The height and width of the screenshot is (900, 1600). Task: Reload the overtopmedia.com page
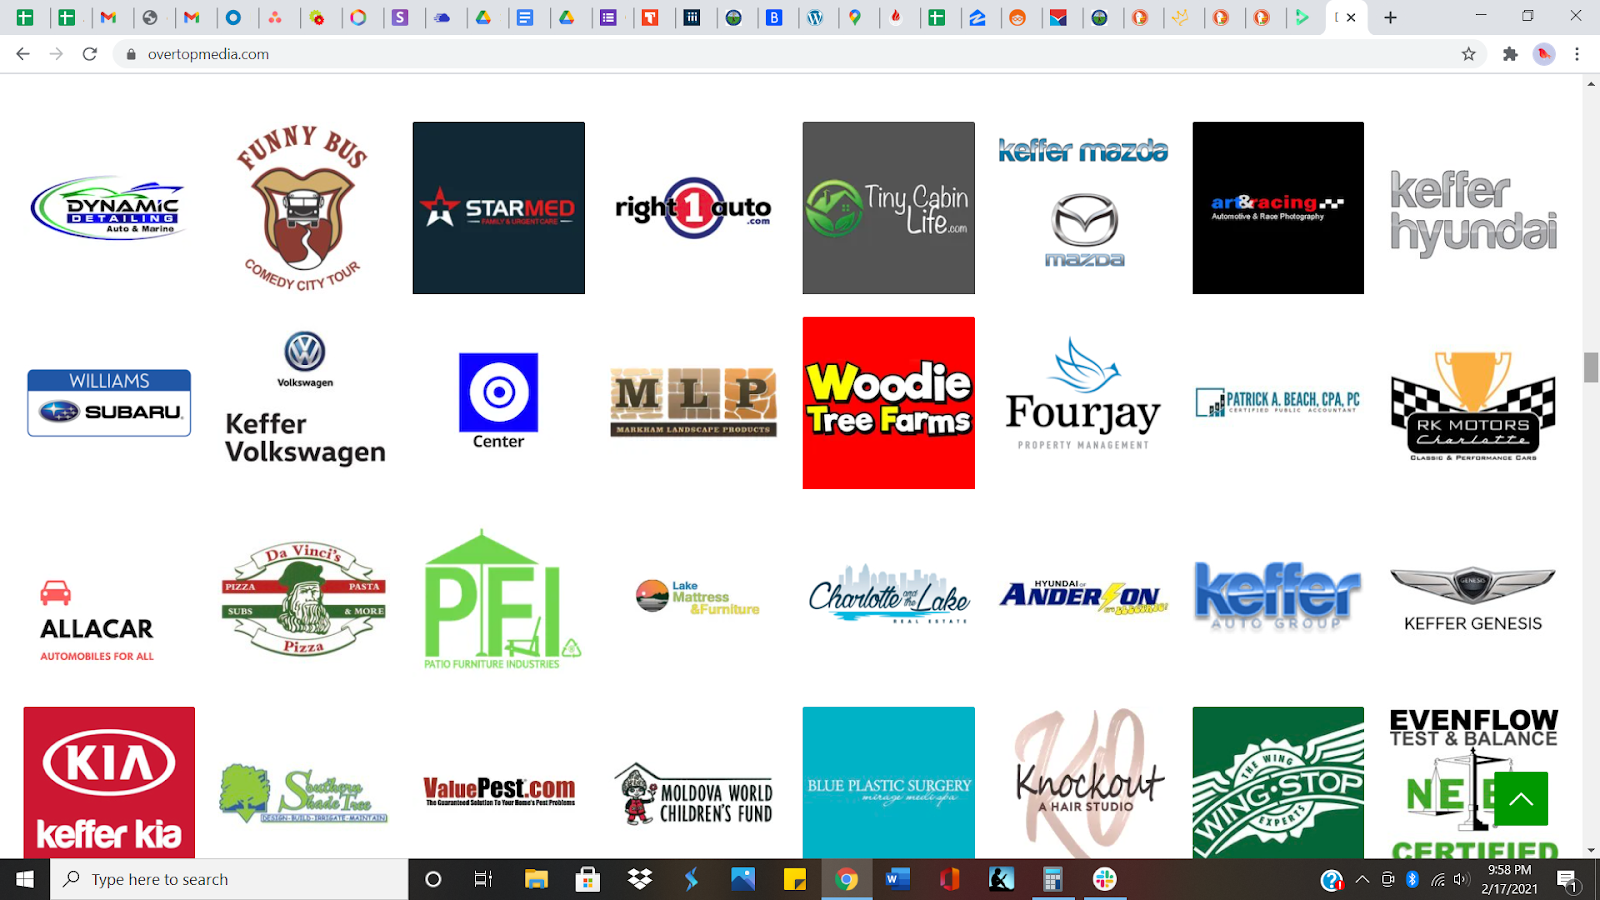click(x=90, y=54)
